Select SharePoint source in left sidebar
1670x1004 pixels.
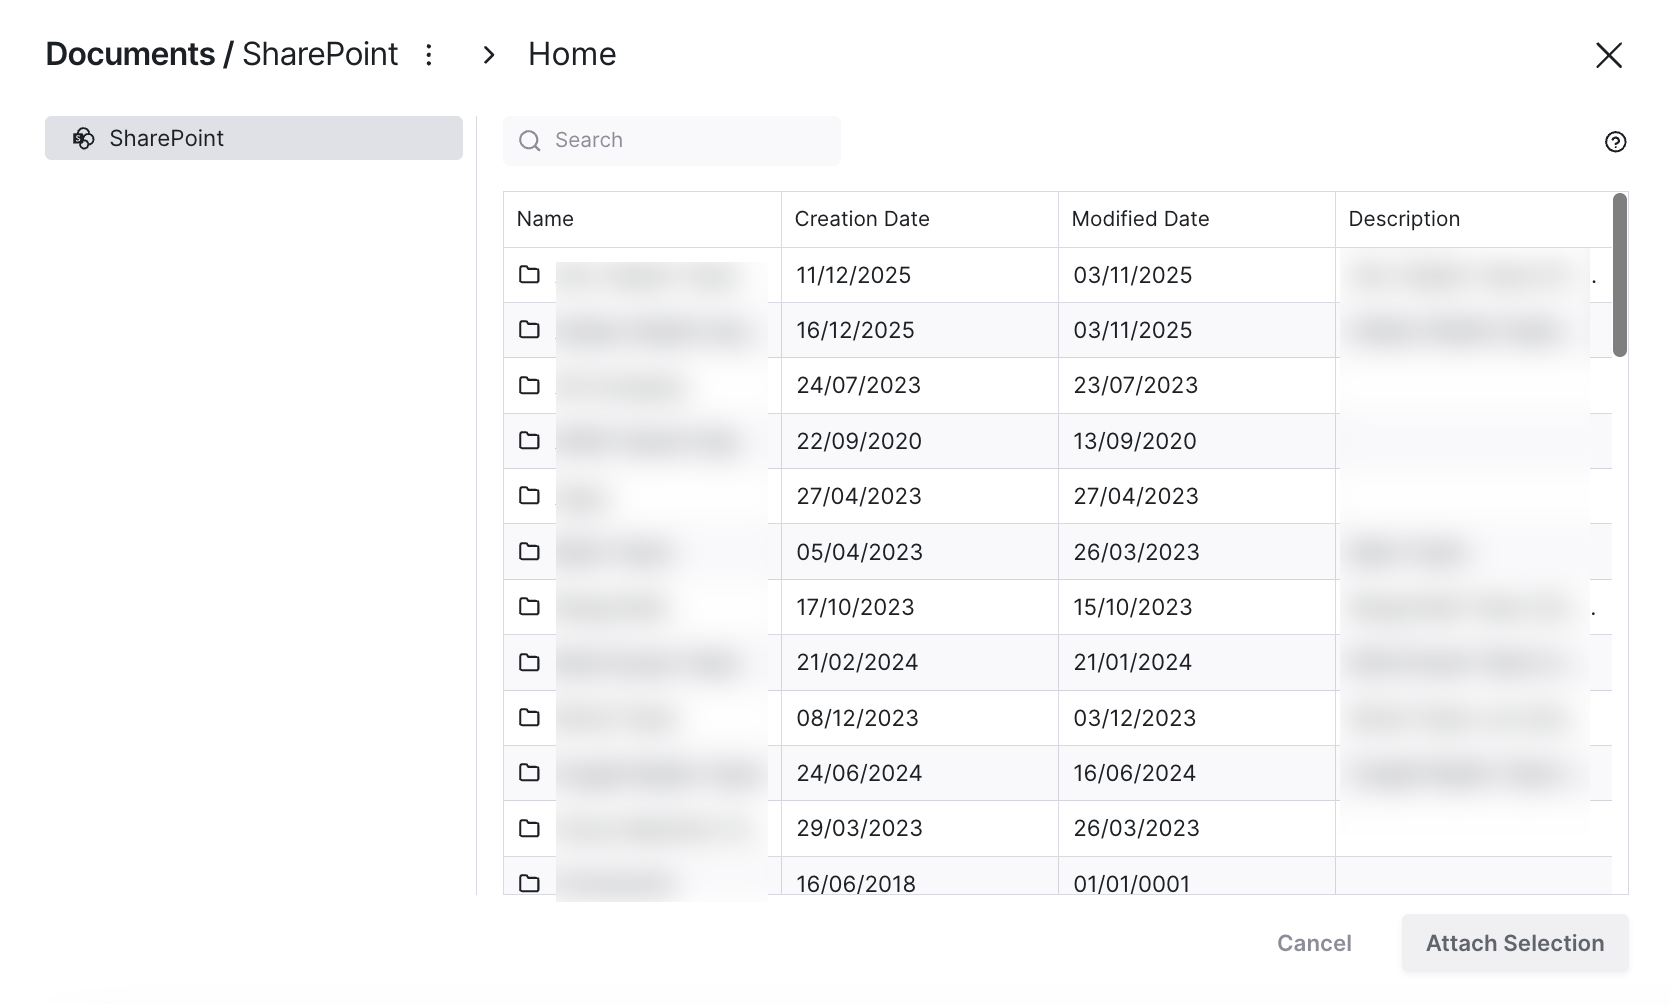(254, 138)
